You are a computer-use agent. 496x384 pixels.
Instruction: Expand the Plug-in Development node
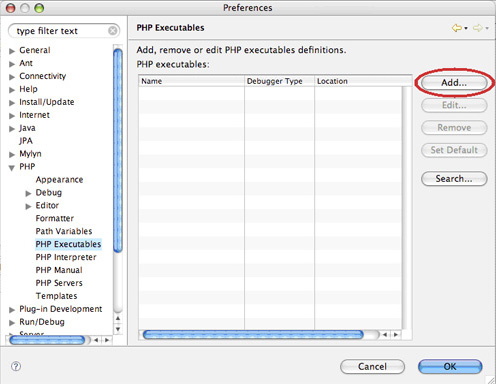tap(12, 310)
